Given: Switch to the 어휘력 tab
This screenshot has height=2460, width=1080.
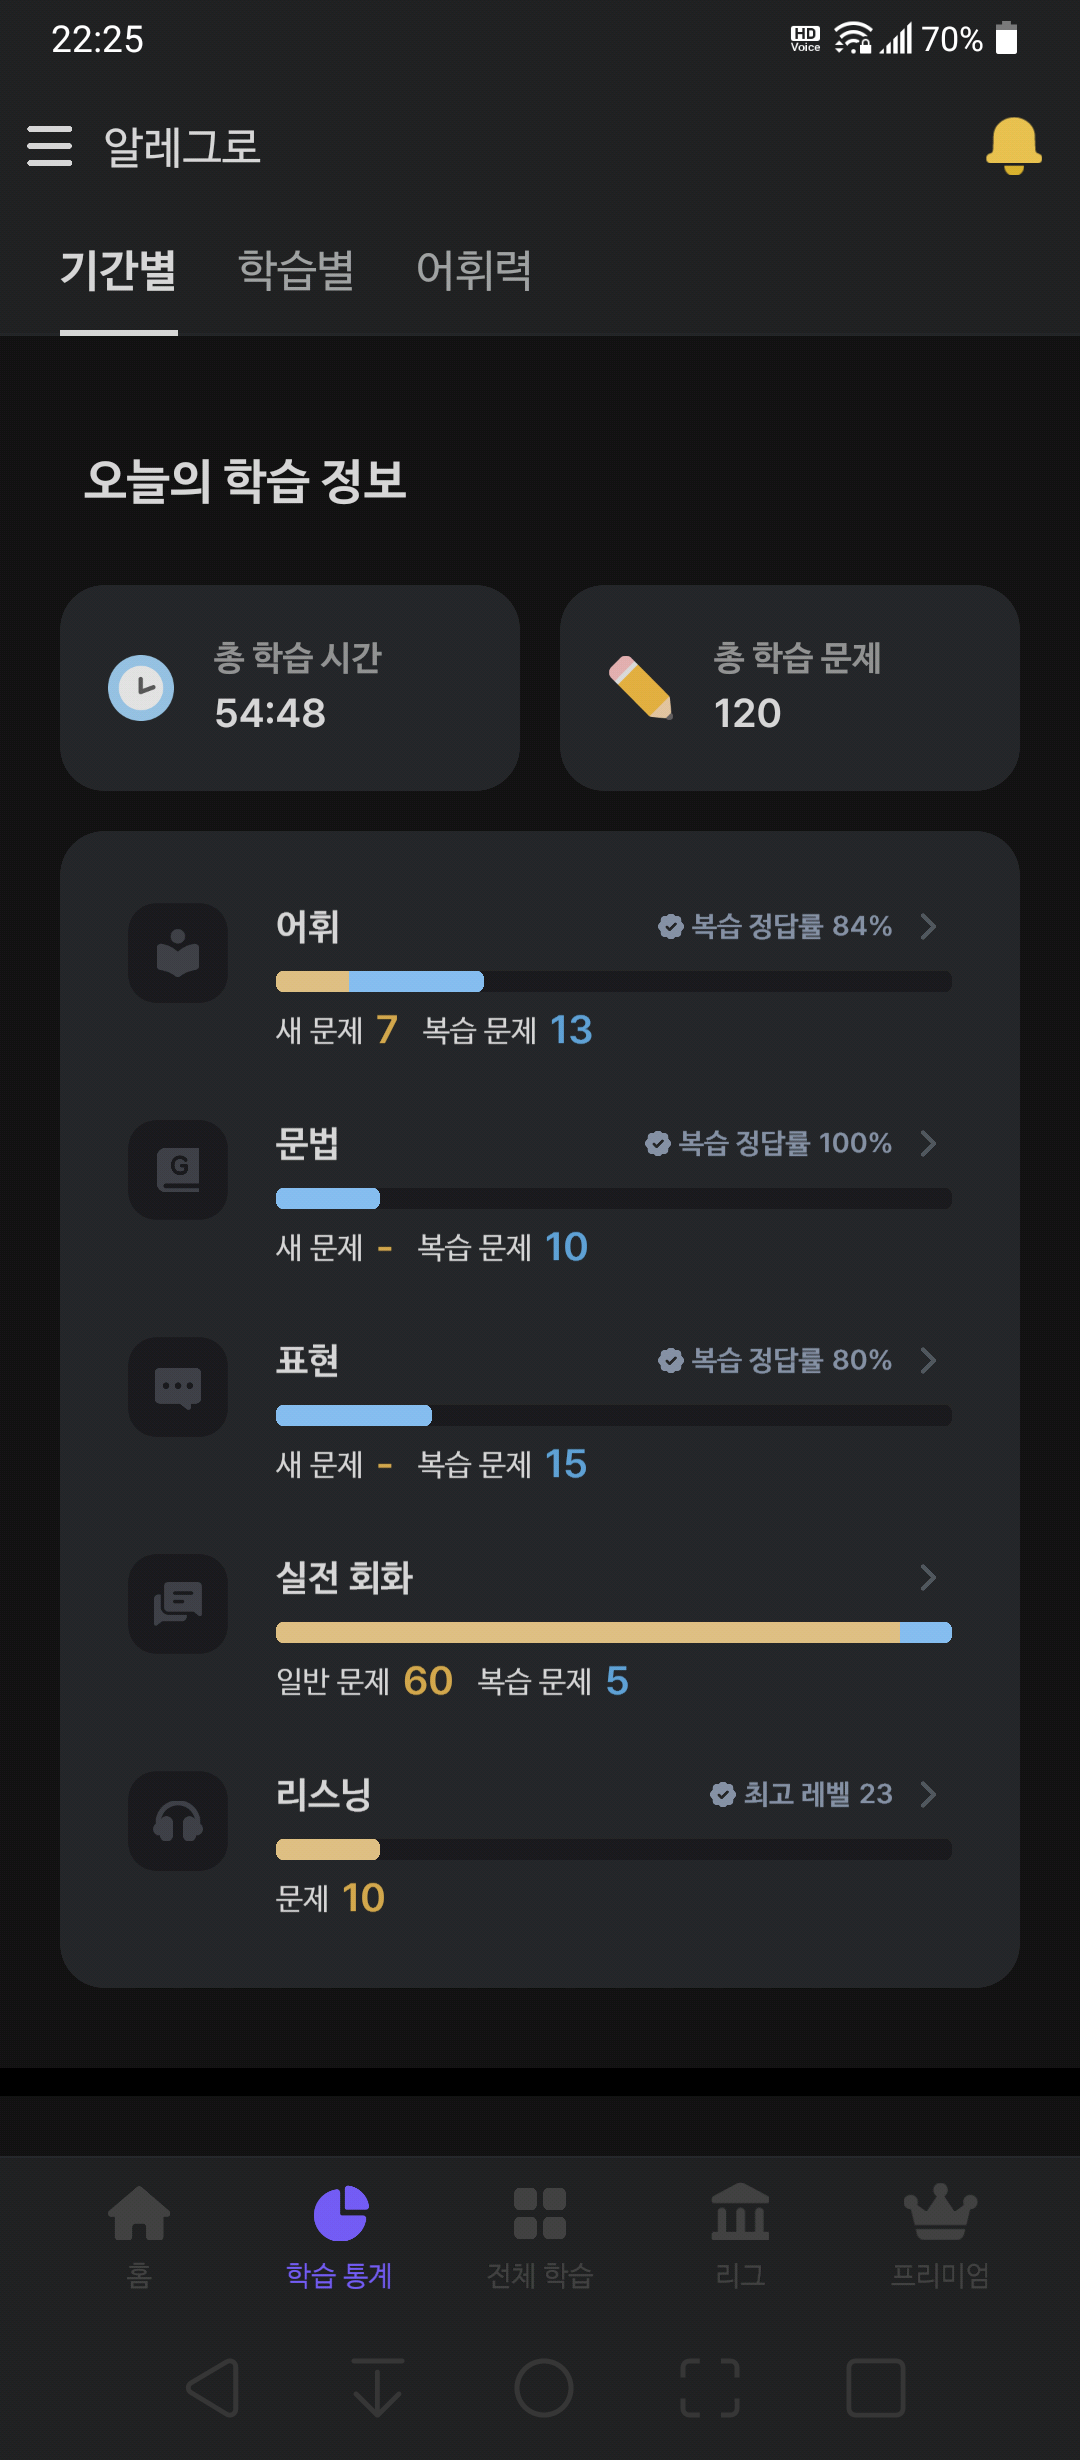Looking at the screenshot, I should pos(474,271).
